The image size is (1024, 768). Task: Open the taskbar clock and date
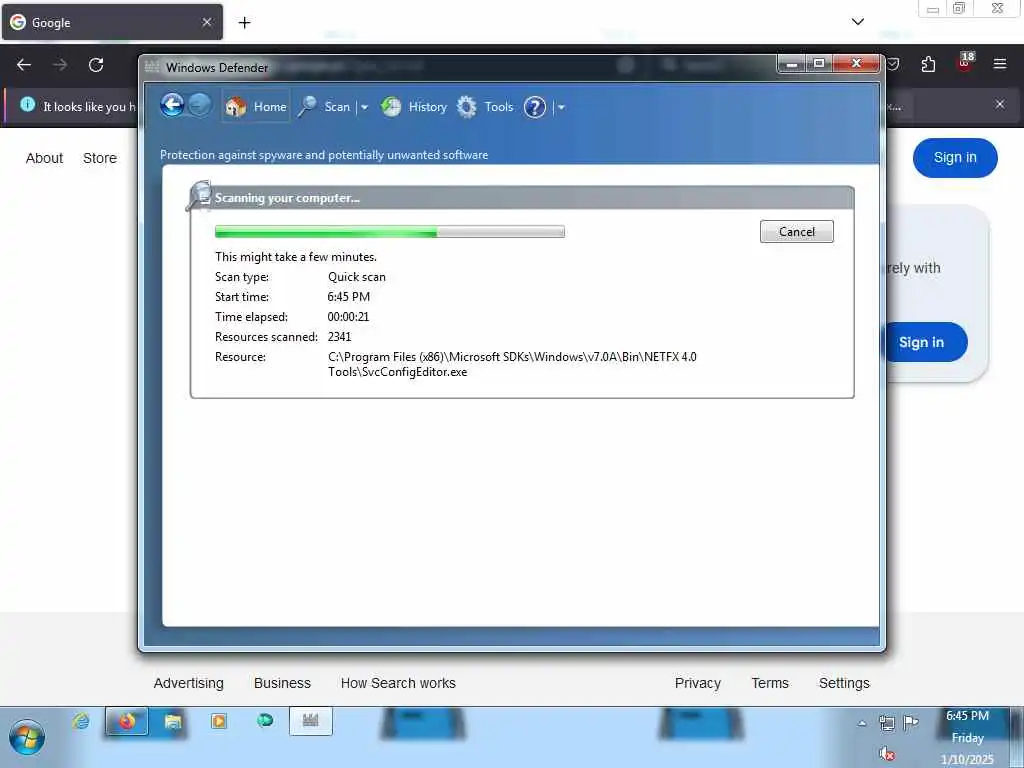point(967,737)
